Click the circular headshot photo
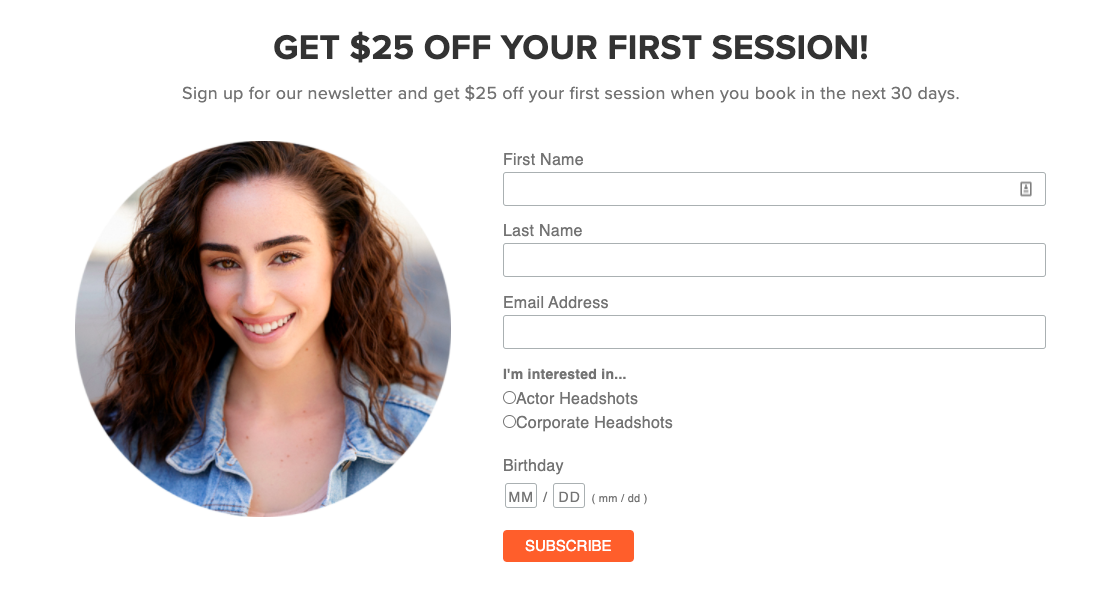The height and width of the screenshot is (605, 1116). pos(262,330)
